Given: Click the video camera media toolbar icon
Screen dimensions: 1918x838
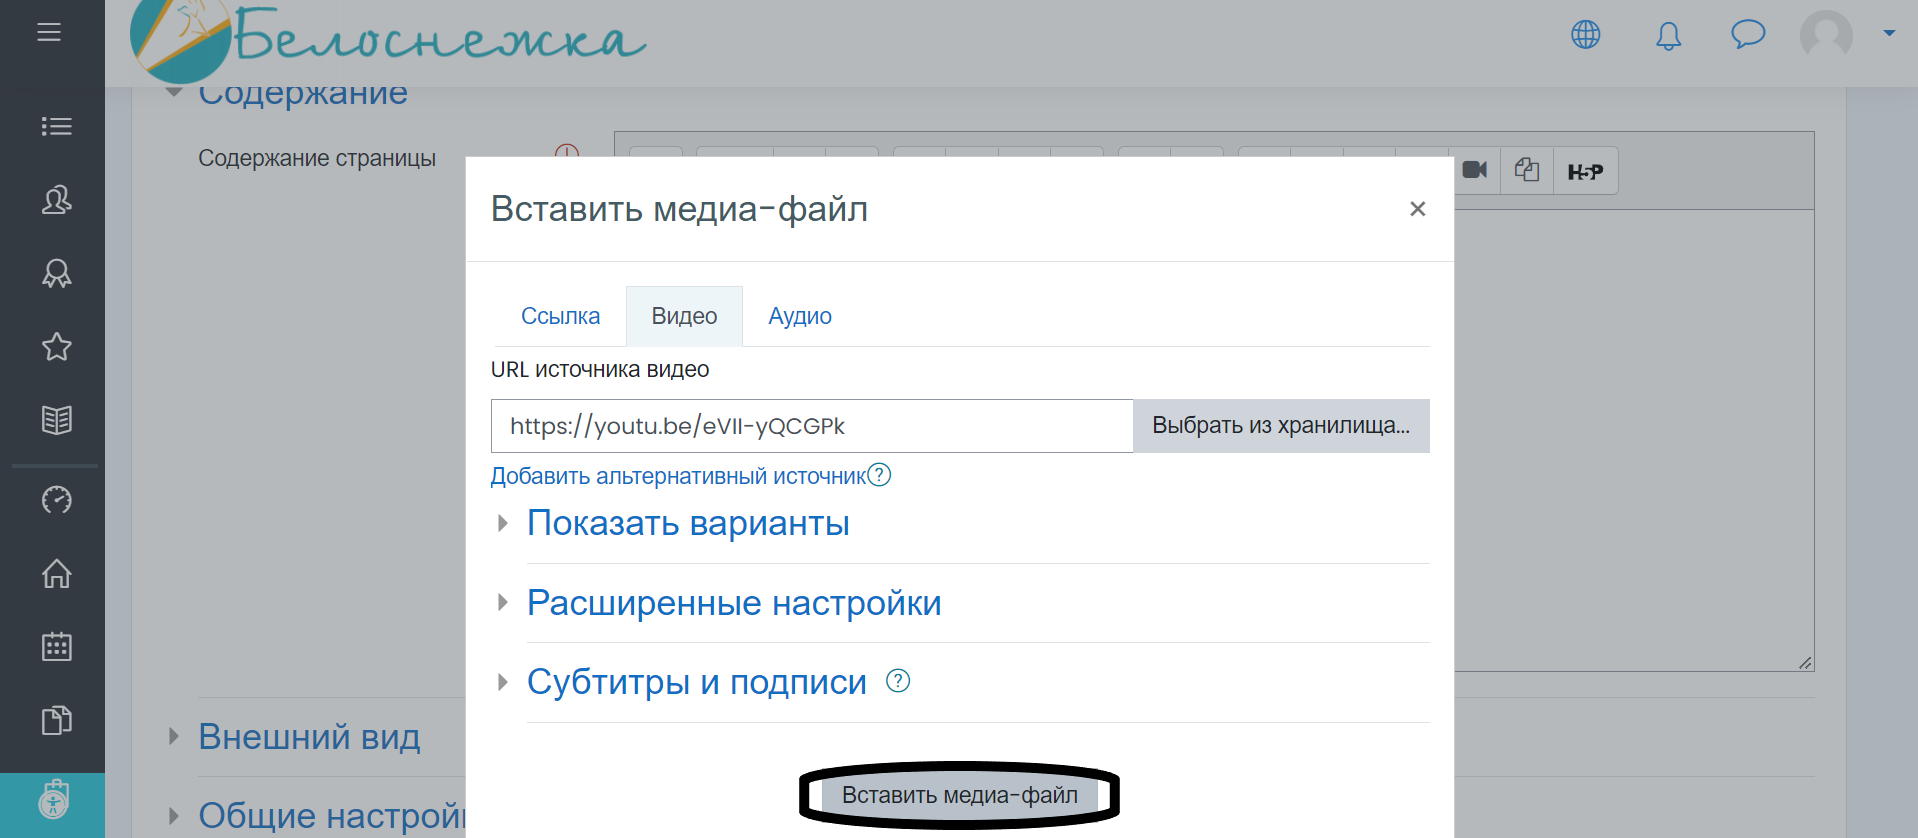Looking at the screenshot, I should click(x=1475, y=170).
